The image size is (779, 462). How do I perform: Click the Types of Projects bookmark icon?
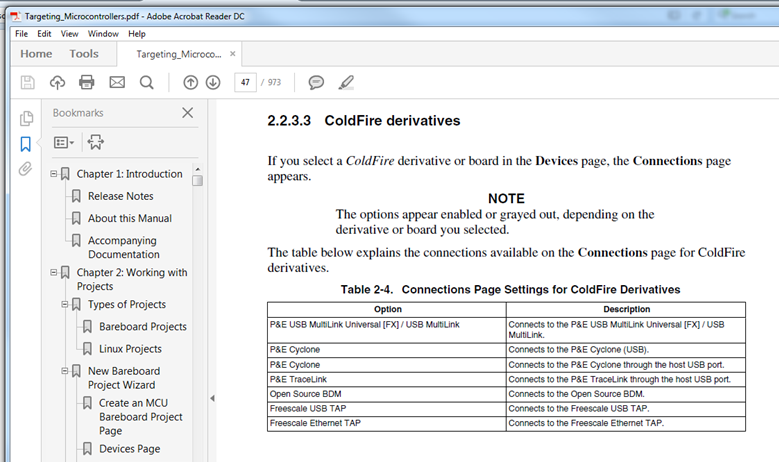[76, 304]
